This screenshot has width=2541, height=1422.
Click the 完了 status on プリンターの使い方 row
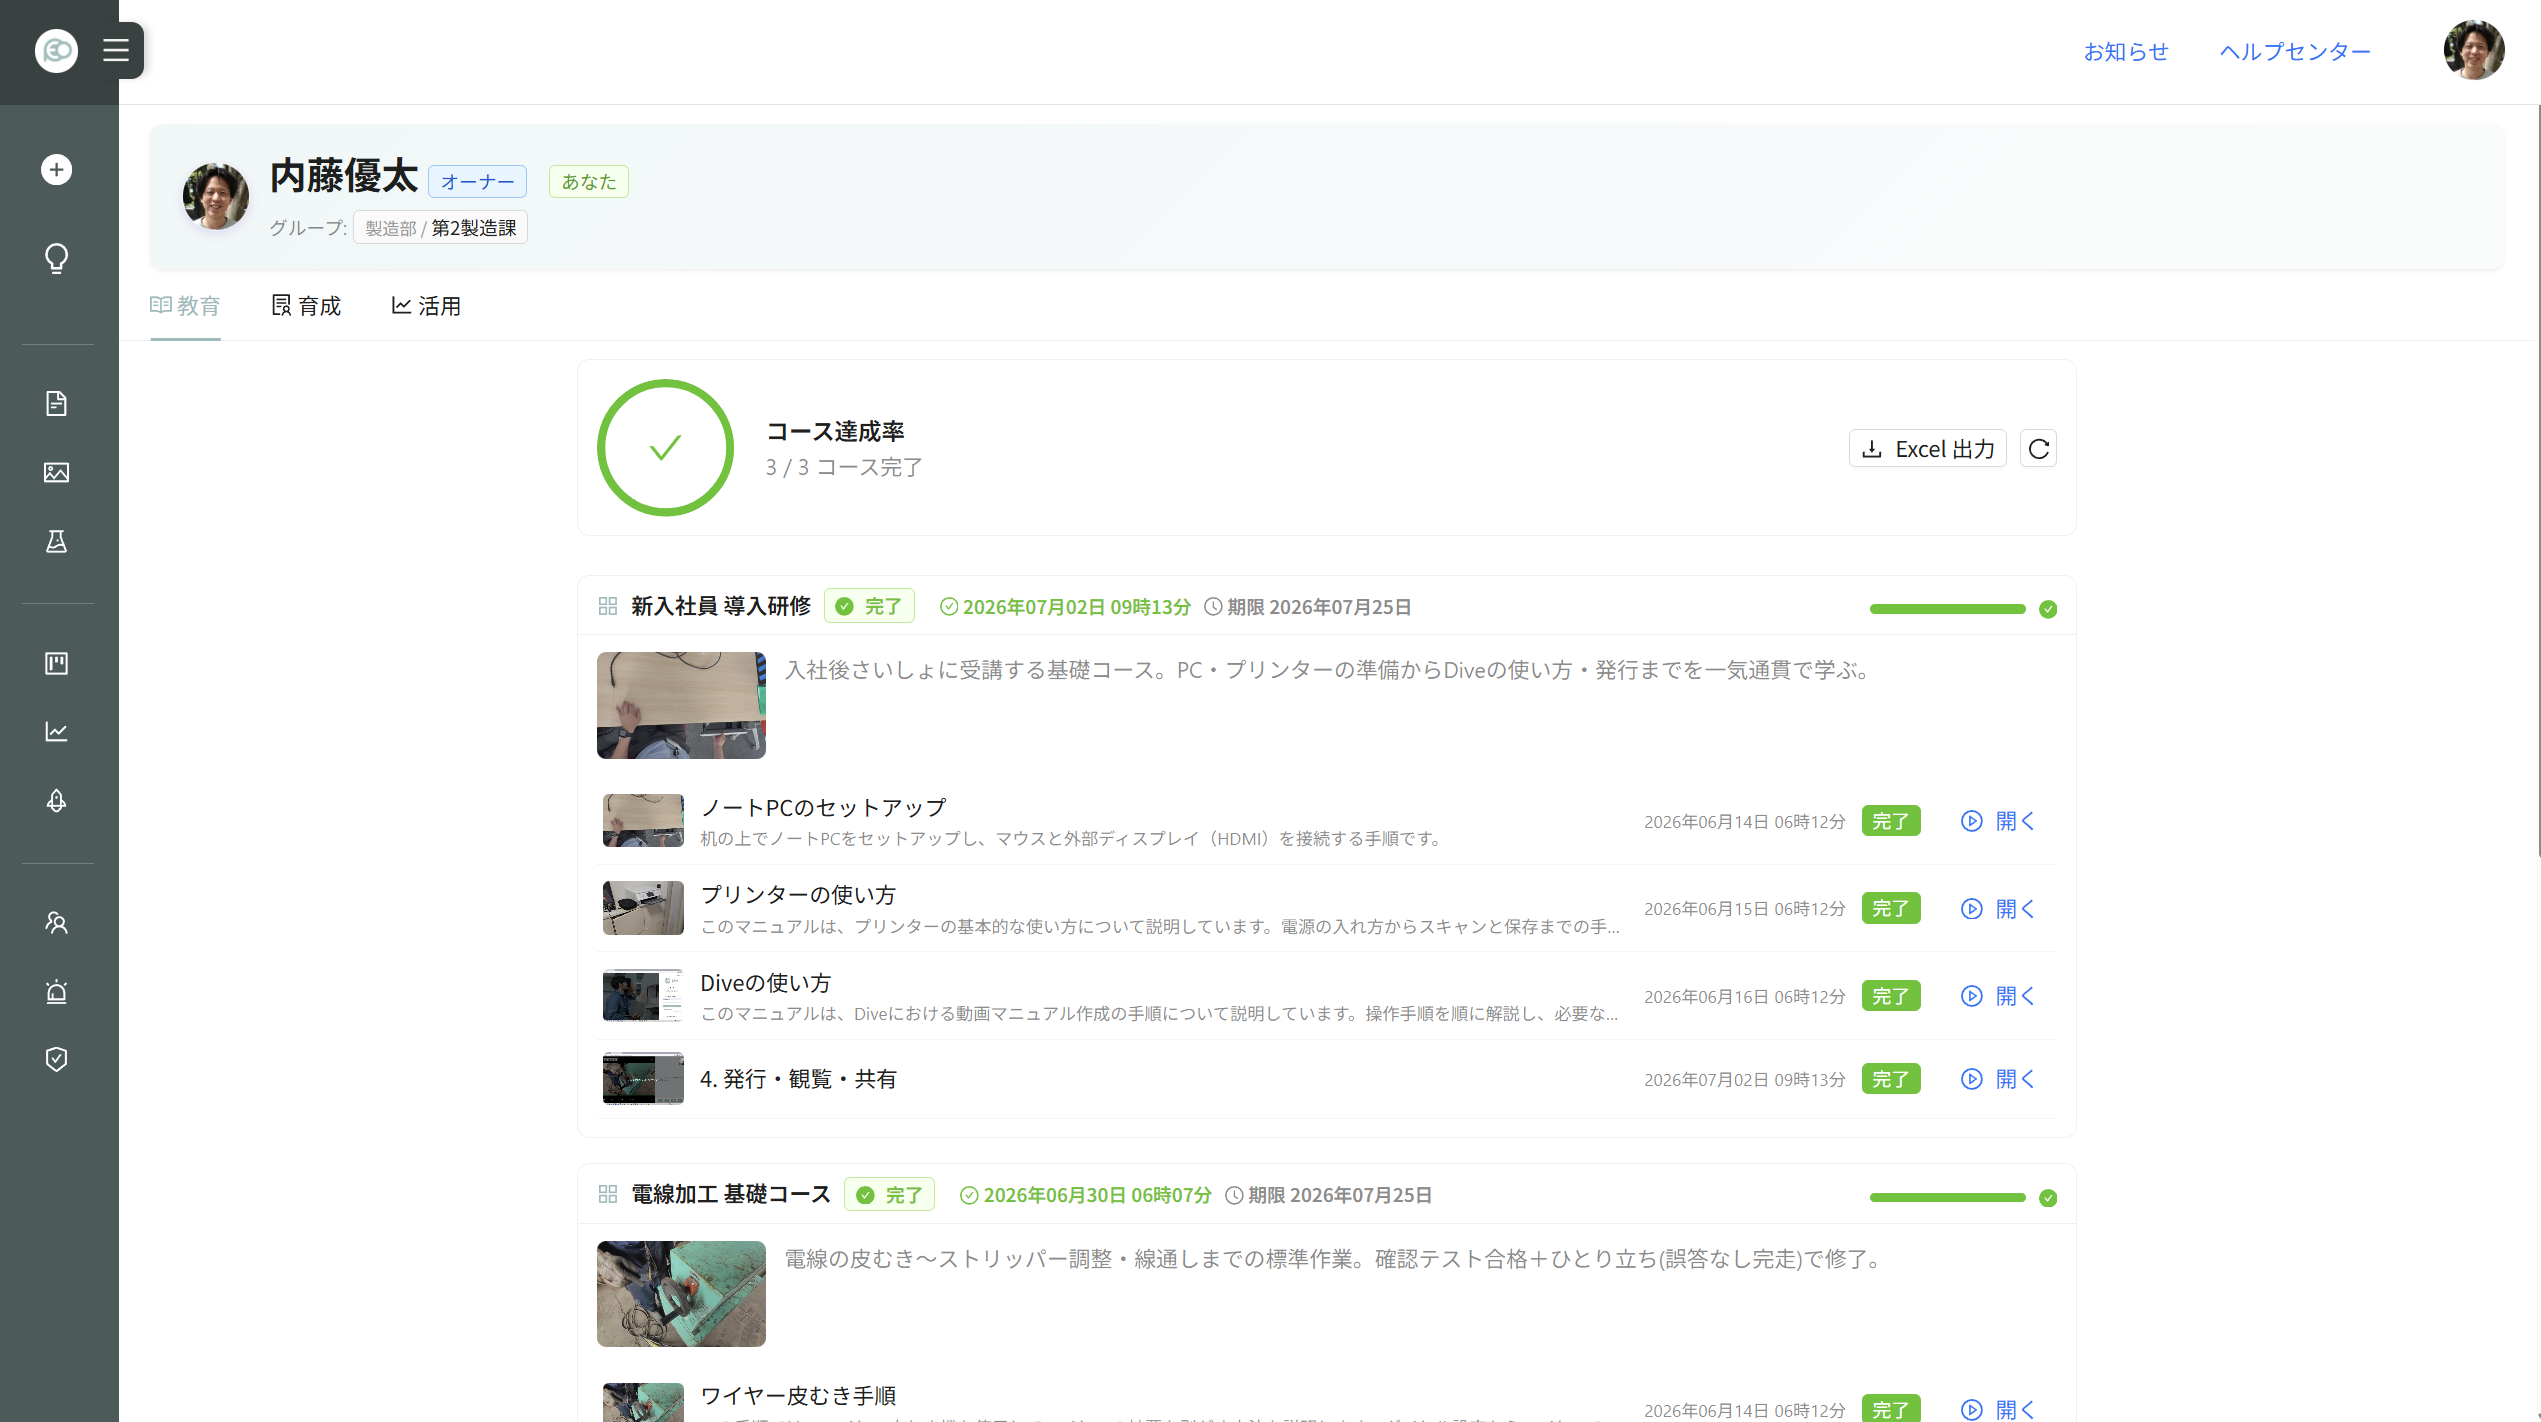pyautogui.click(x=1891, y=909)
